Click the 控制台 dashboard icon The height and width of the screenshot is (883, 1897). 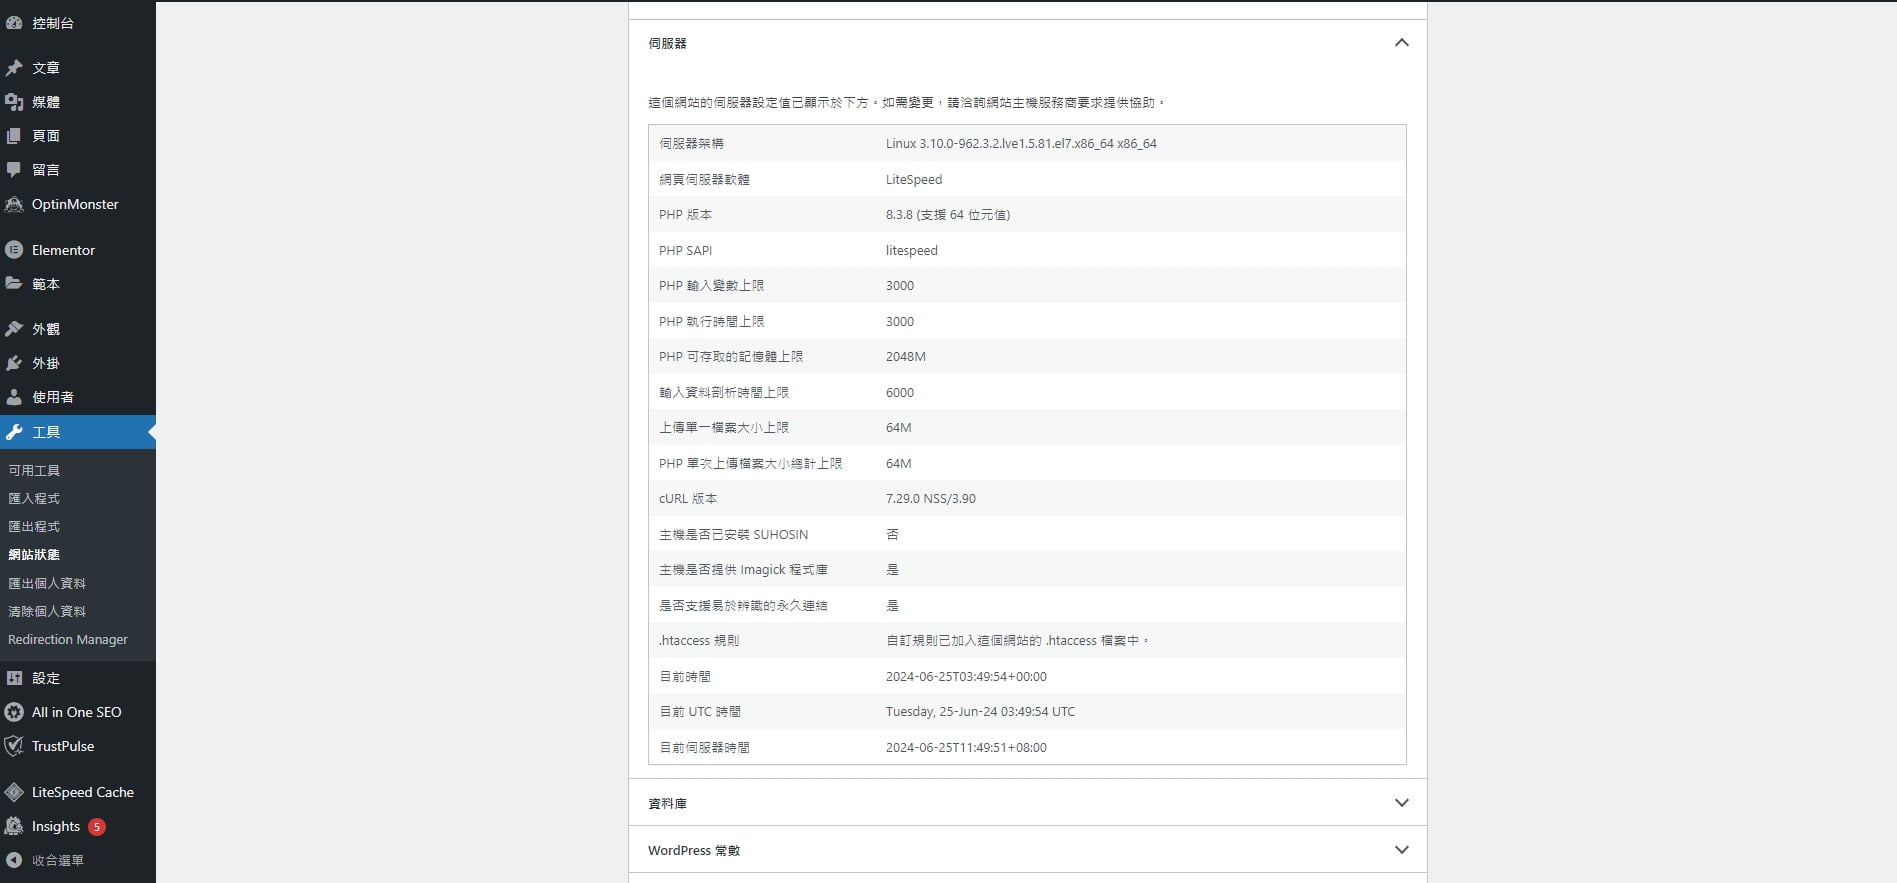[14, 23]
